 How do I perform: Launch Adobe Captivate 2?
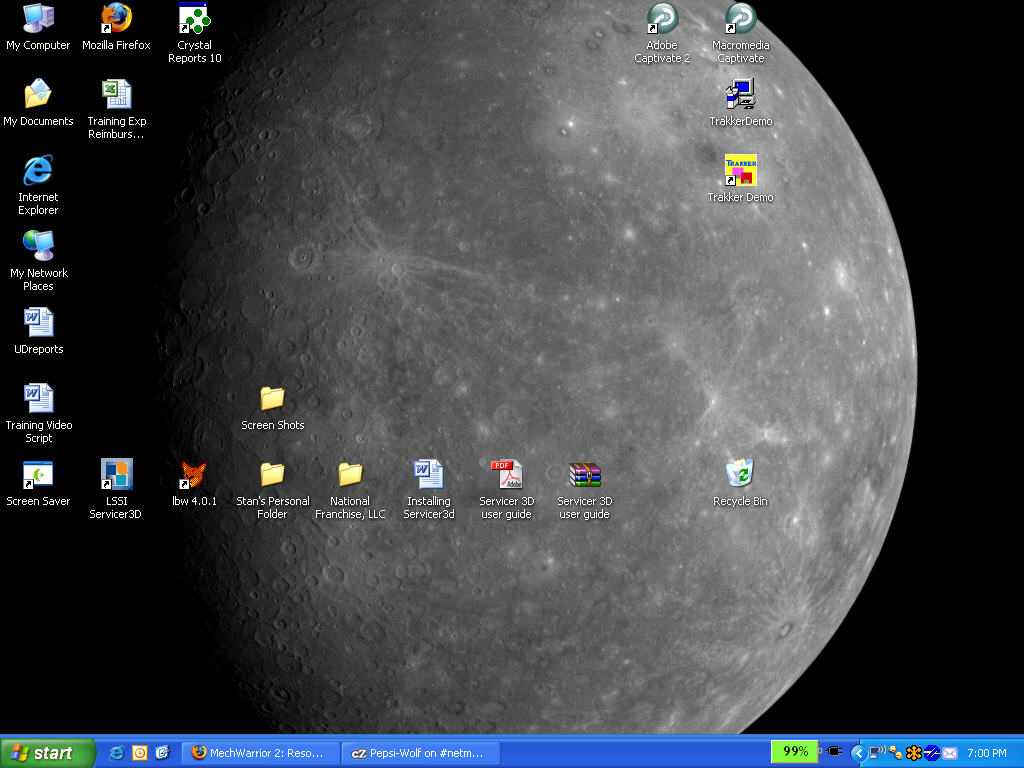point(662,22)
